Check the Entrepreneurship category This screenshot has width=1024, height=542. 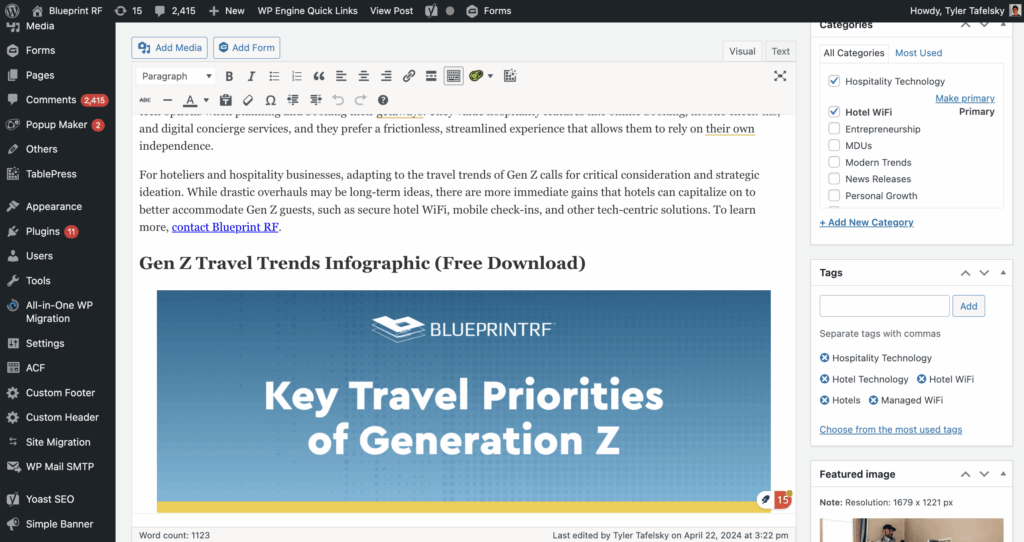point(834,129)
